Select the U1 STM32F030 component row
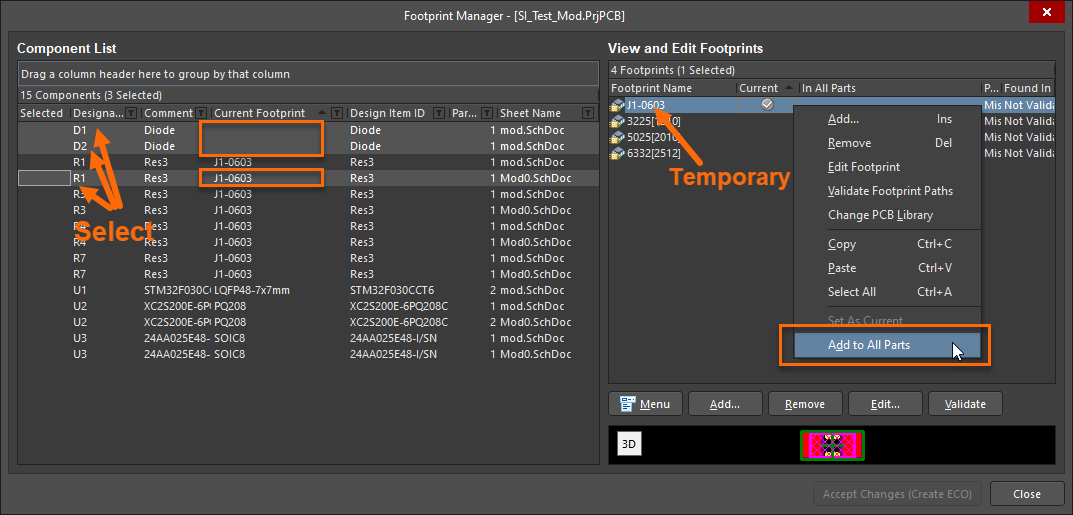 tap(308, 290)
